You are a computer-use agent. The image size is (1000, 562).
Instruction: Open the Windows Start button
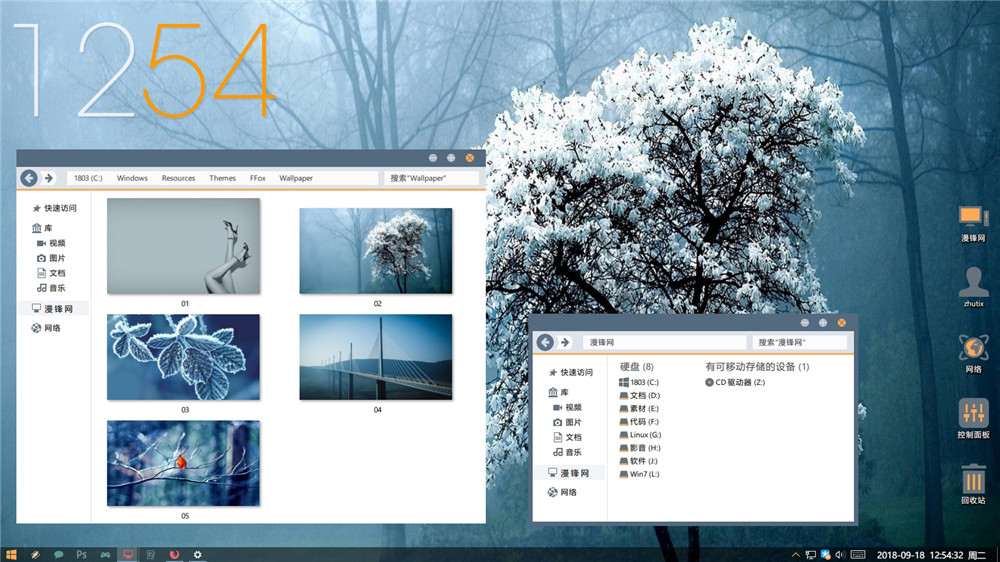point(11,554)
